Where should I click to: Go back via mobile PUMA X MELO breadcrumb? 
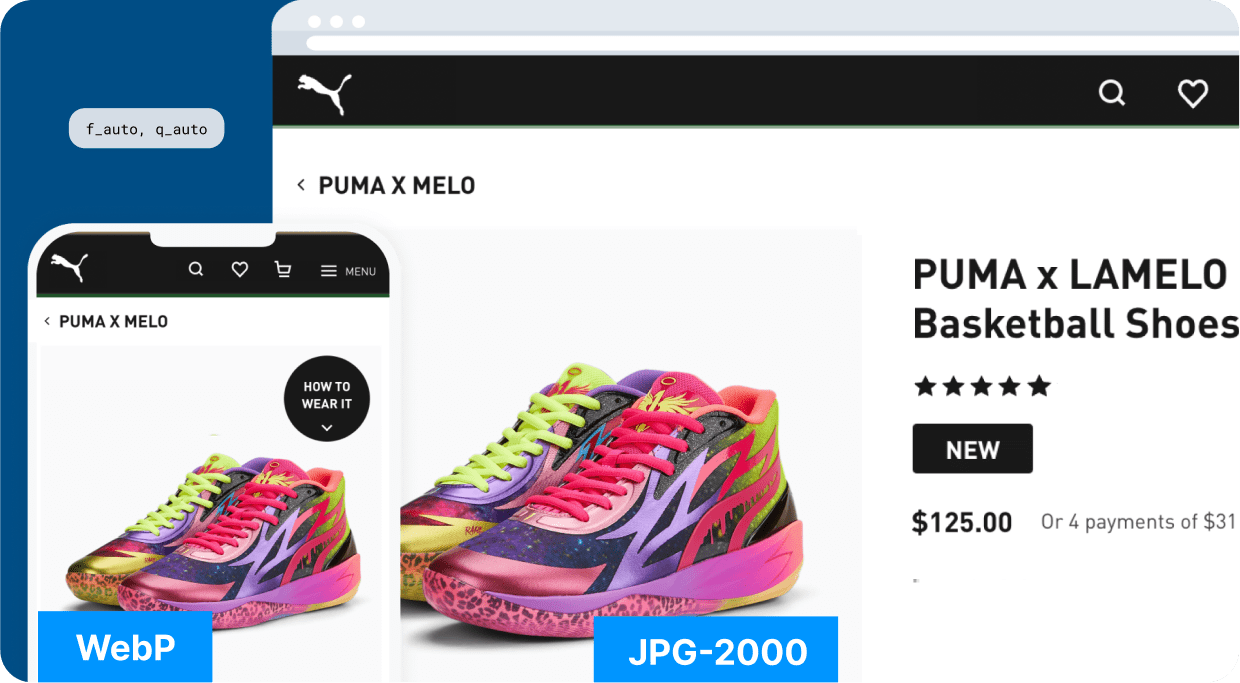[x=106, y=322]
